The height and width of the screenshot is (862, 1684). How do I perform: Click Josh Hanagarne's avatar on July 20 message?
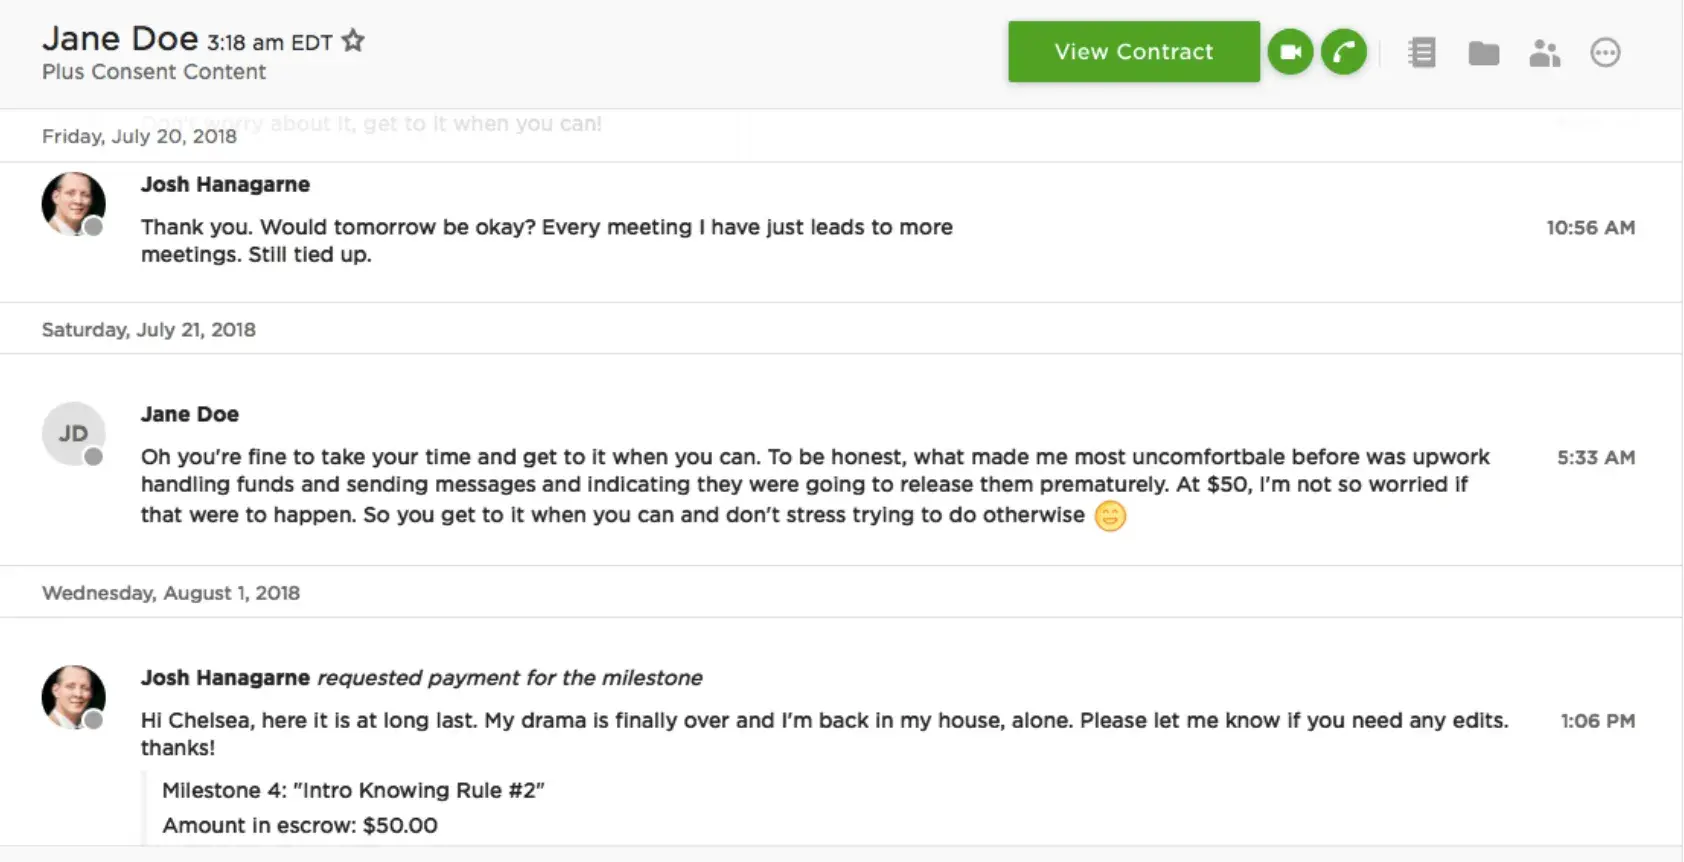73,203
